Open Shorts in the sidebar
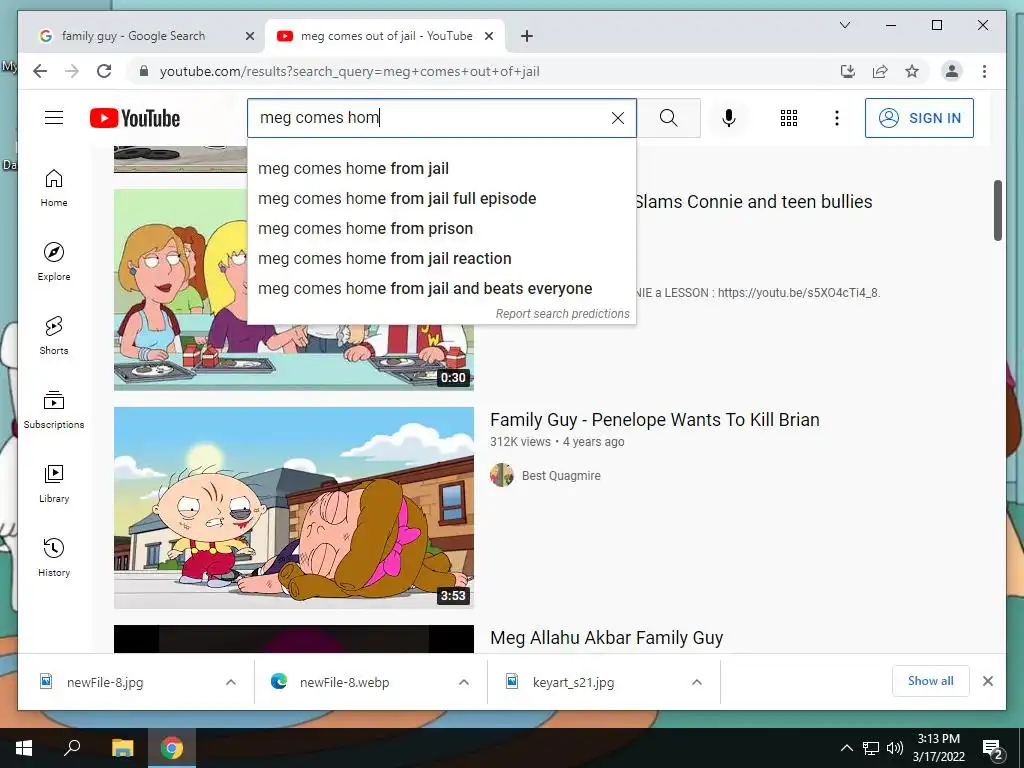1024x768 pixels. 54,336
